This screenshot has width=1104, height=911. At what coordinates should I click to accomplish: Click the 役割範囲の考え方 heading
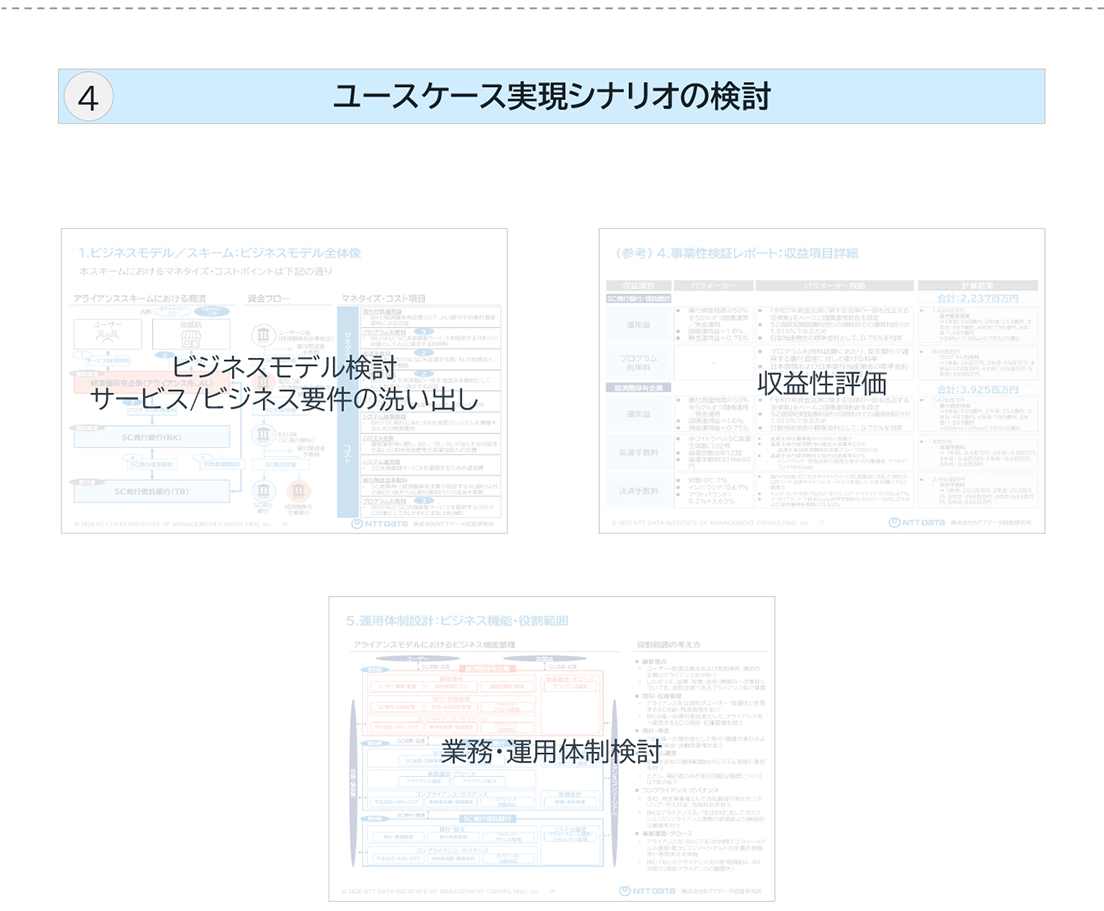click(668, 645)
